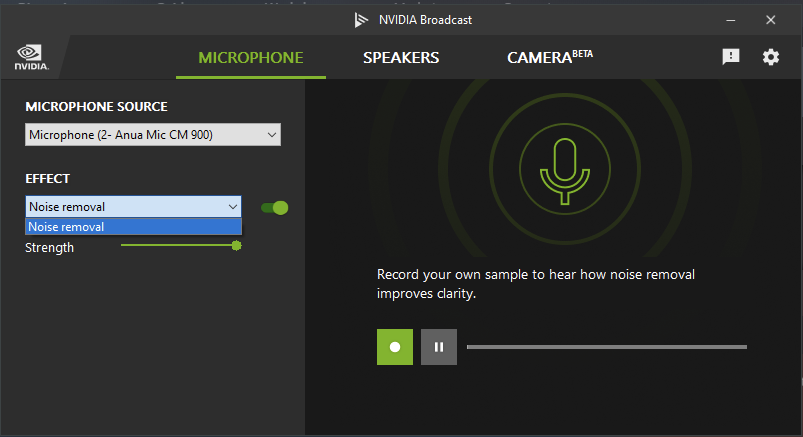Viewport: 803px width, 437px height.
Task: Click the Strength slider handle
Action: (x=236, y=246)
